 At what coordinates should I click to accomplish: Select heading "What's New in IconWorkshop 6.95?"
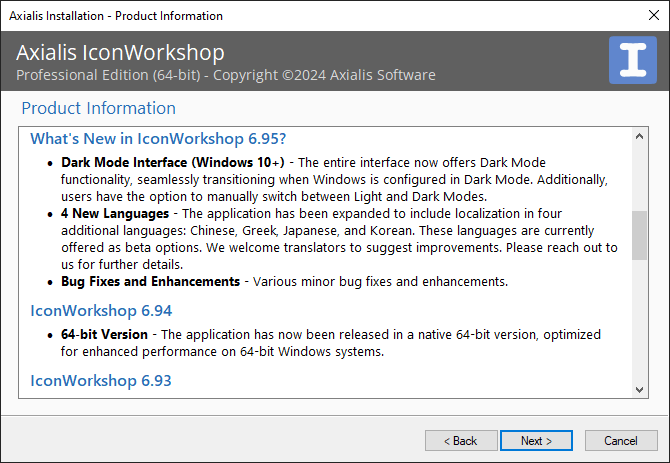[x=158, y=139]
